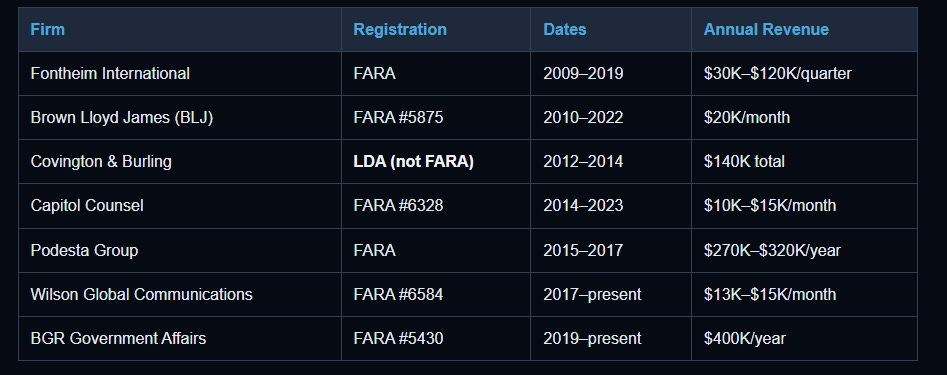Click the $270K–$320K/year revenue cell
947x375 pixels.
804,251
